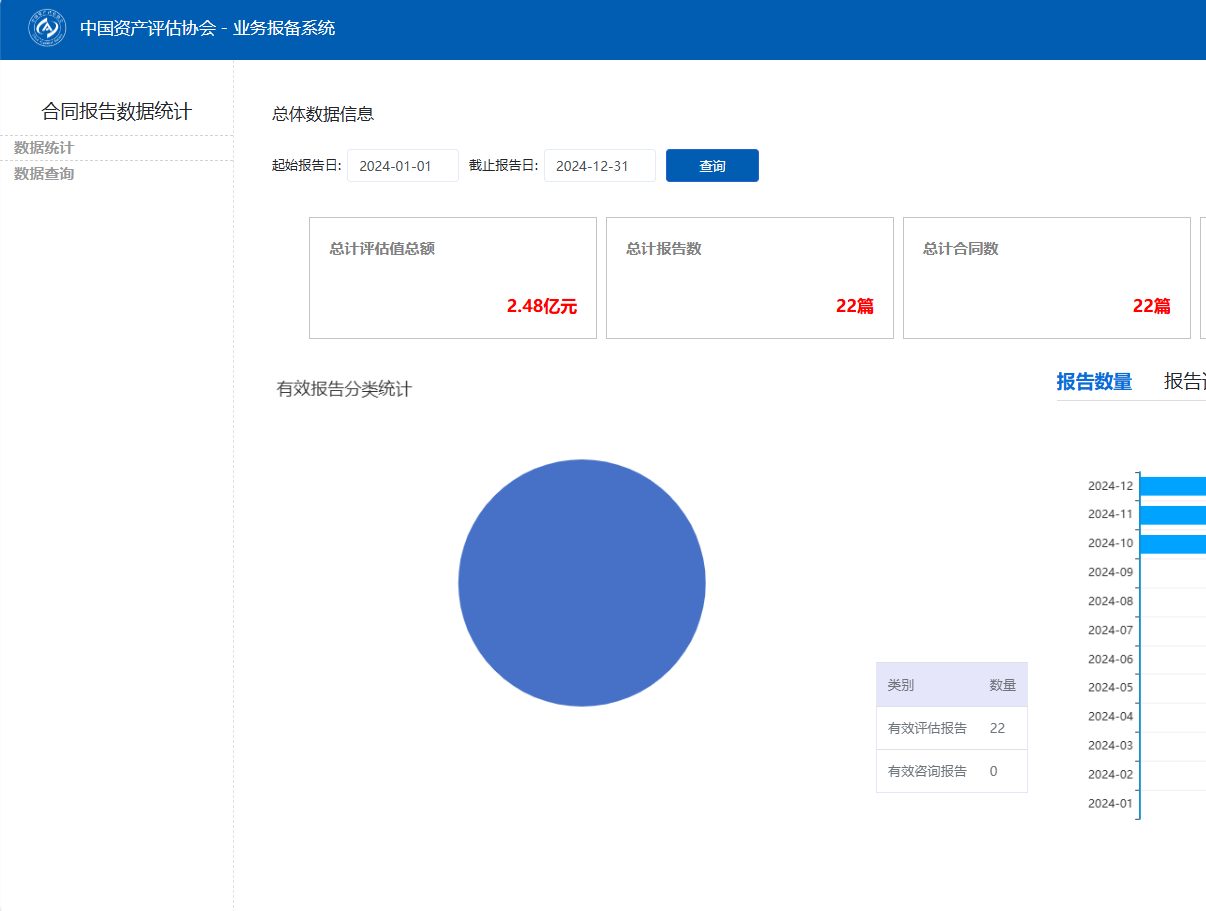
Task: Click the 类别 column header
Action: pyautogui.click(x=901, y=685)
